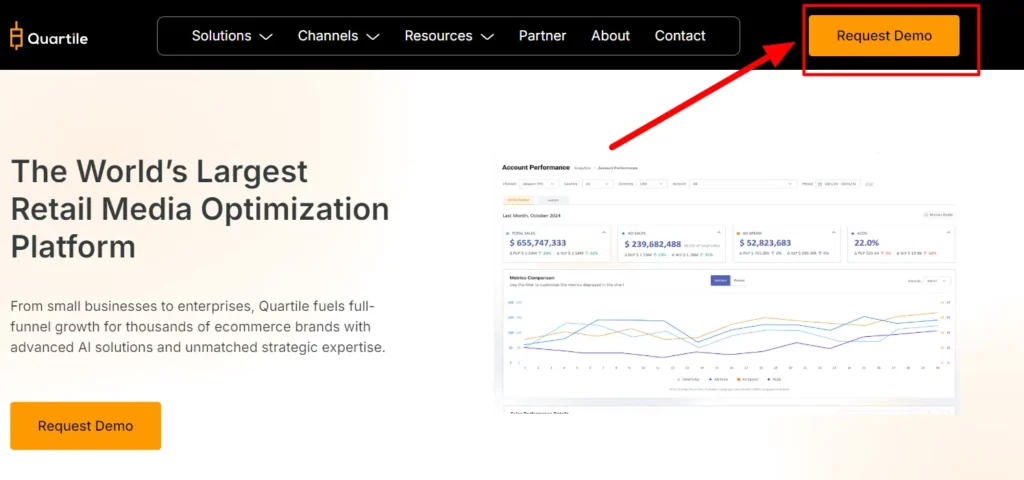This screenshot has width=1024, height=480.
Task: Open the About page
Action: 611,36
